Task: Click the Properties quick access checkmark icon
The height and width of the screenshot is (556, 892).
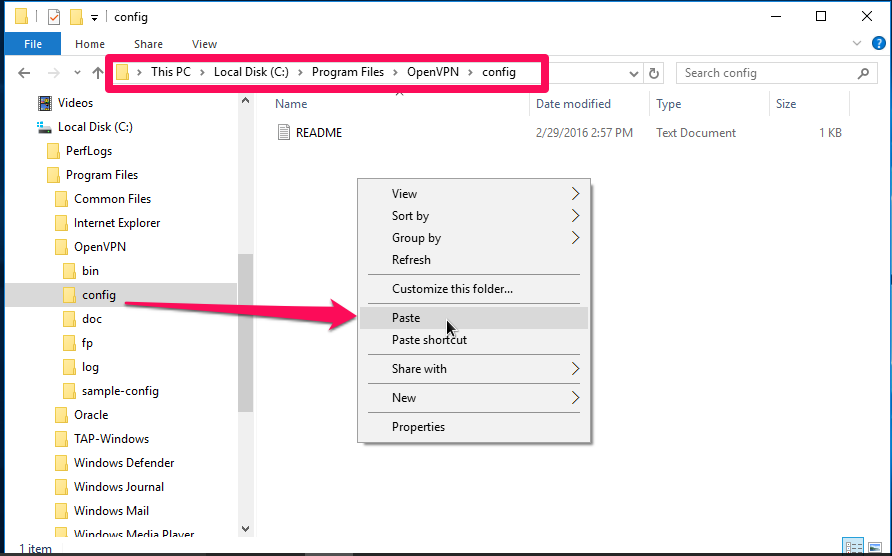Action: (53, 17)
